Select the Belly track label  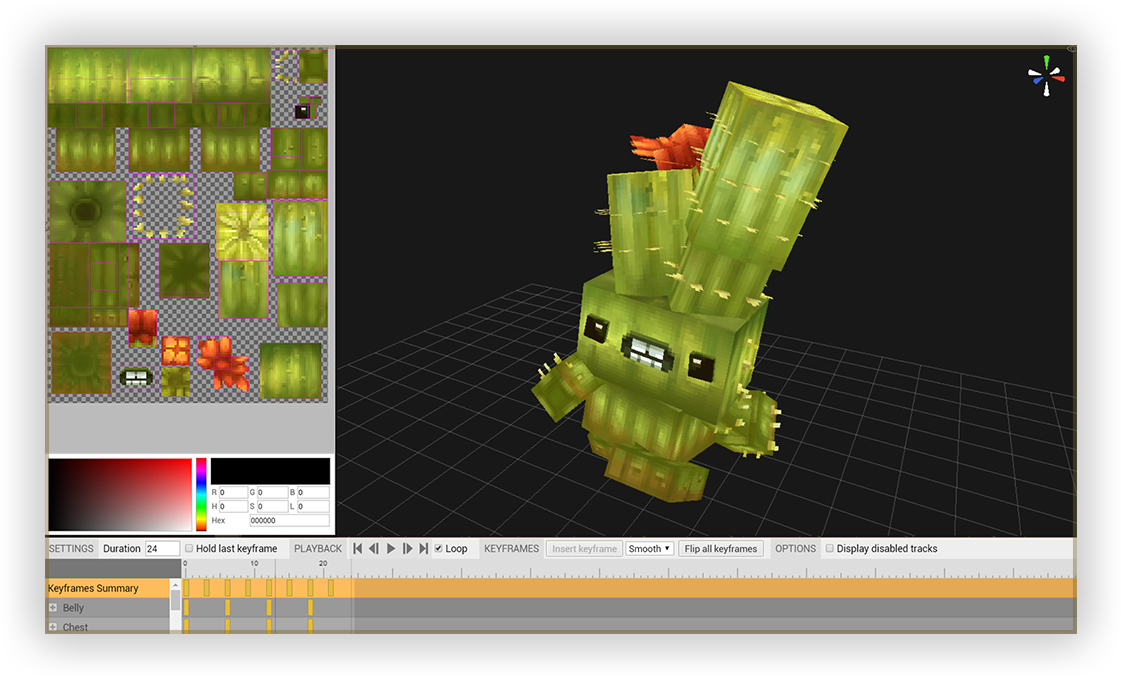click(73, 607)
